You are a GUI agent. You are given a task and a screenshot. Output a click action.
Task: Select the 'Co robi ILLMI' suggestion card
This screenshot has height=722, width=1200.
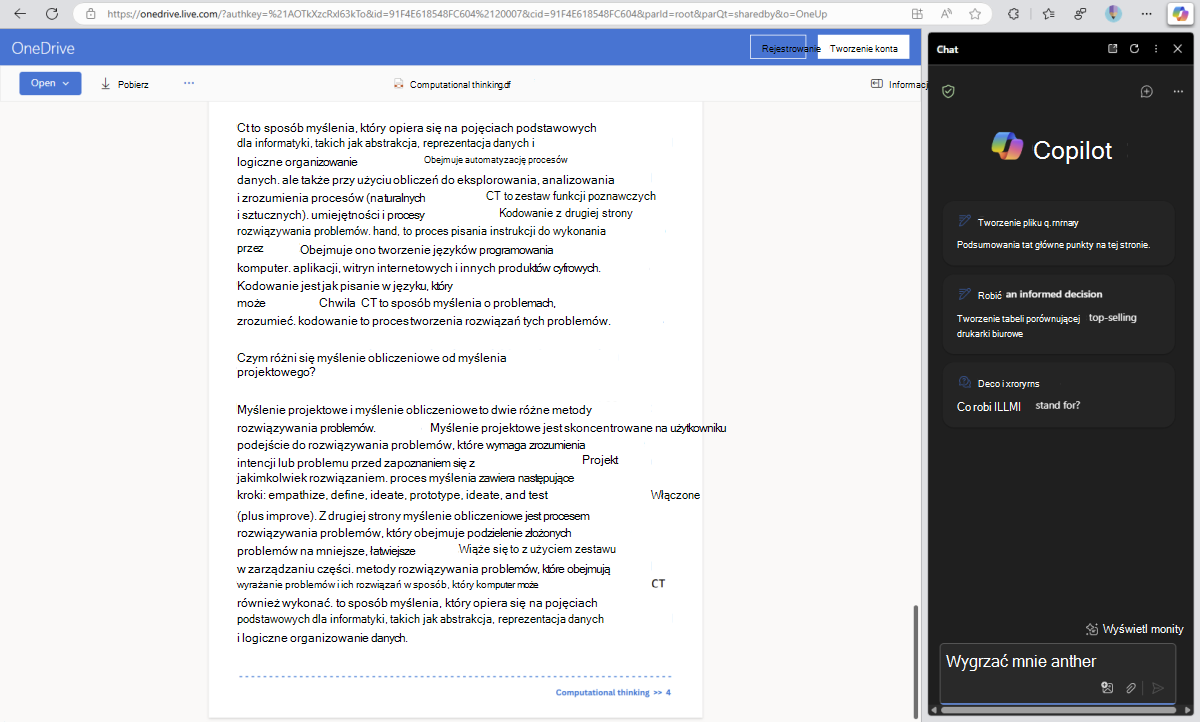pyautogui.click(x=1059, y=395)
